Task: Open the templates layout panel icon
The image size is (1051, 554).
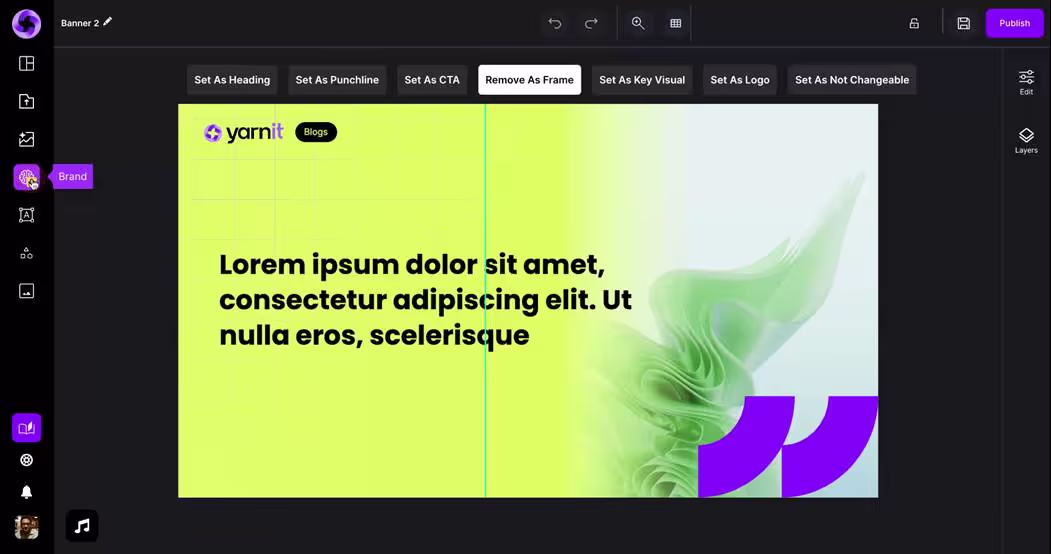Action: coord(27,64)
